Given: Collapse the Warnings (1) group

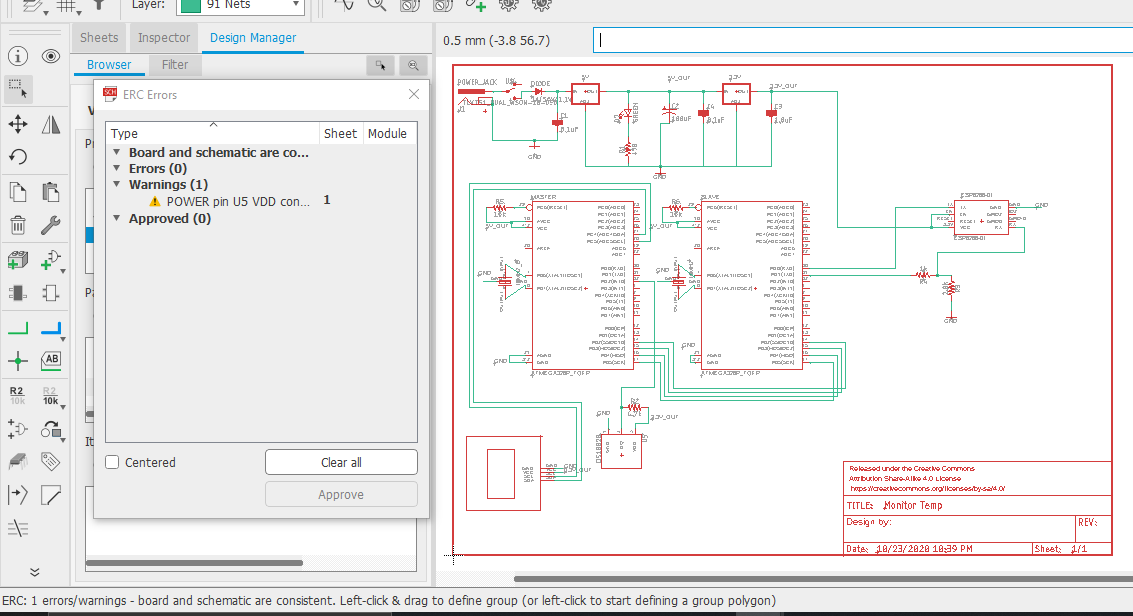Looking at the screenshot, I should tap(116, 185).
